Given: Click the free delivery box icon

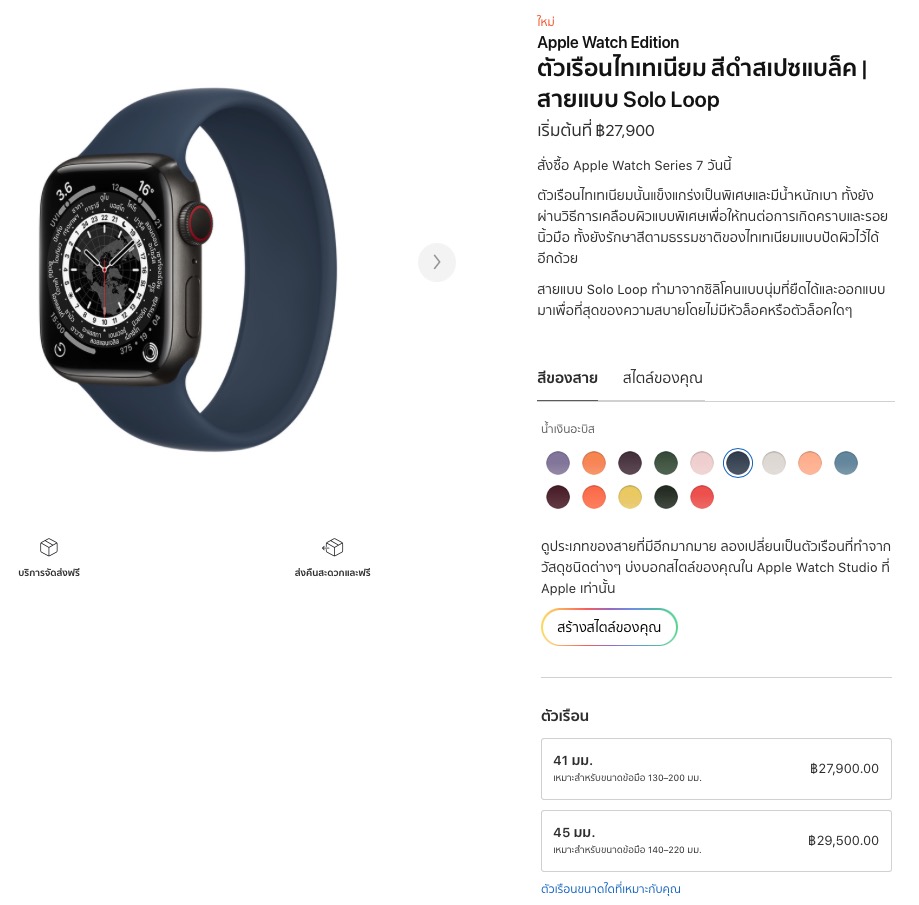Looking at the screenshot, I should [x=49, y=547].
